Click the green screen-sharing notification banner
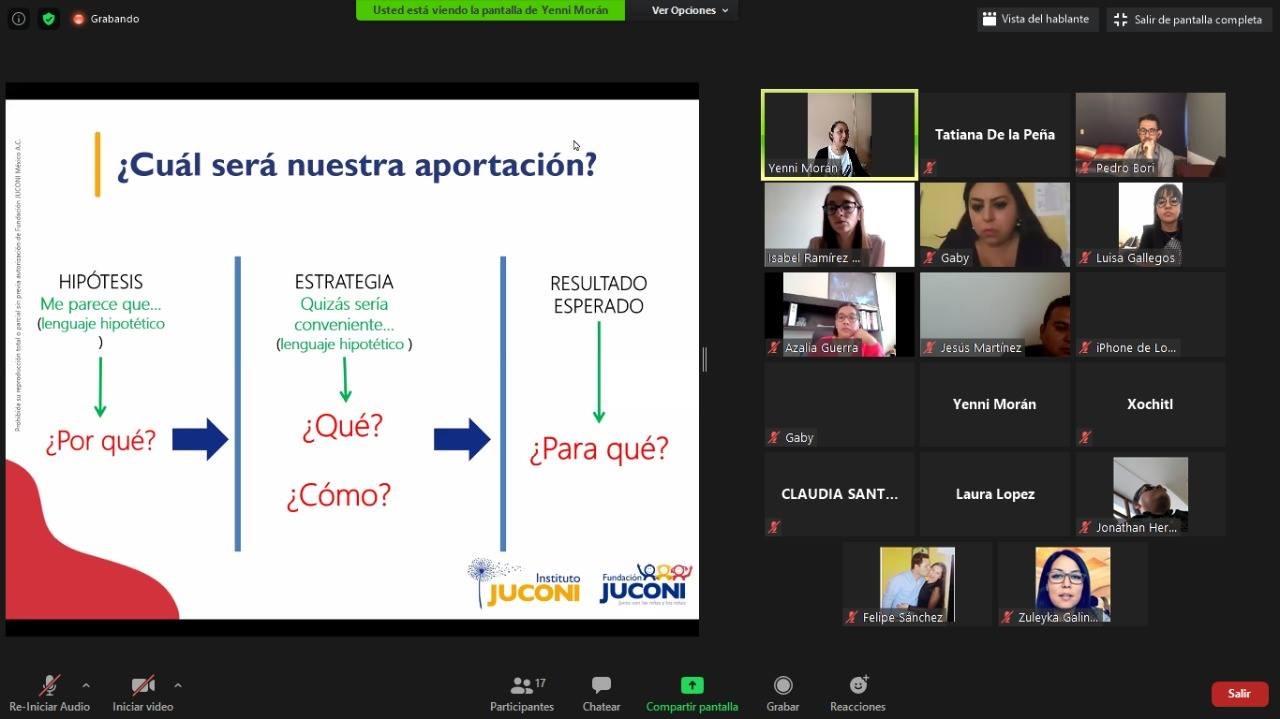Viewport: 1280px width, 719px height. pos(490,10)
